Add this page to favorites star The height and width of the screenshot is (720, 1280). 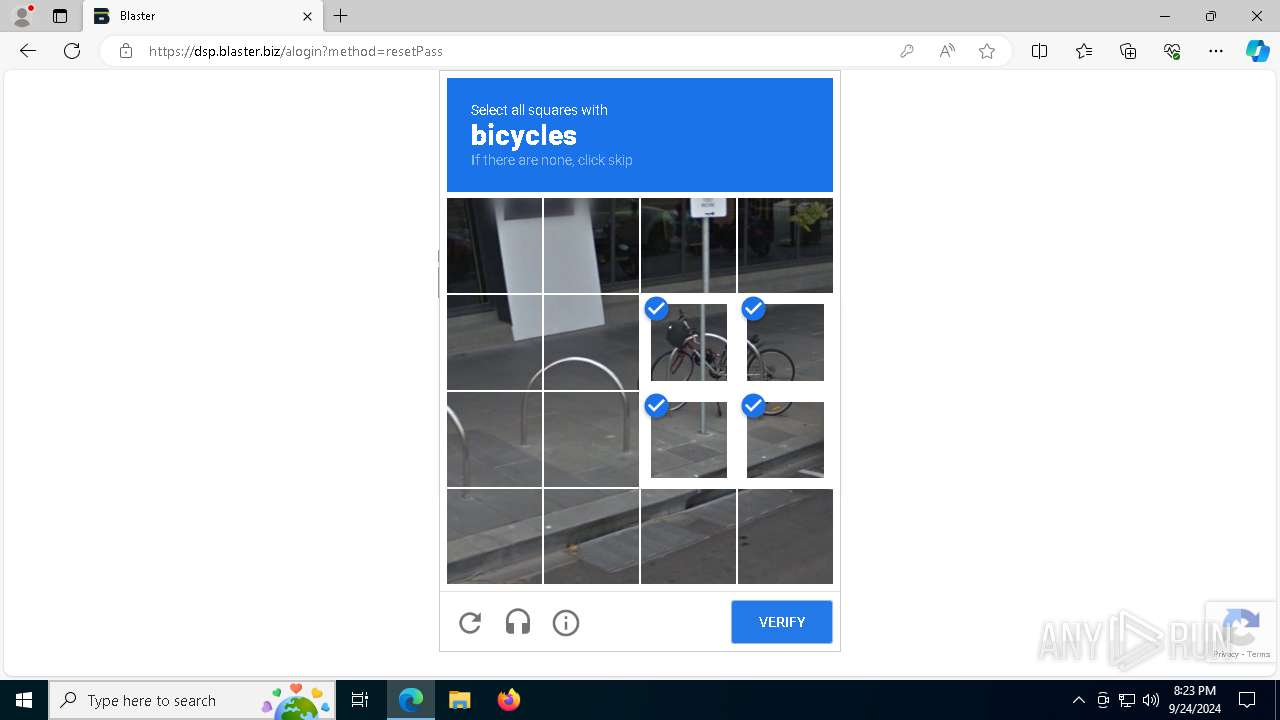987,51
